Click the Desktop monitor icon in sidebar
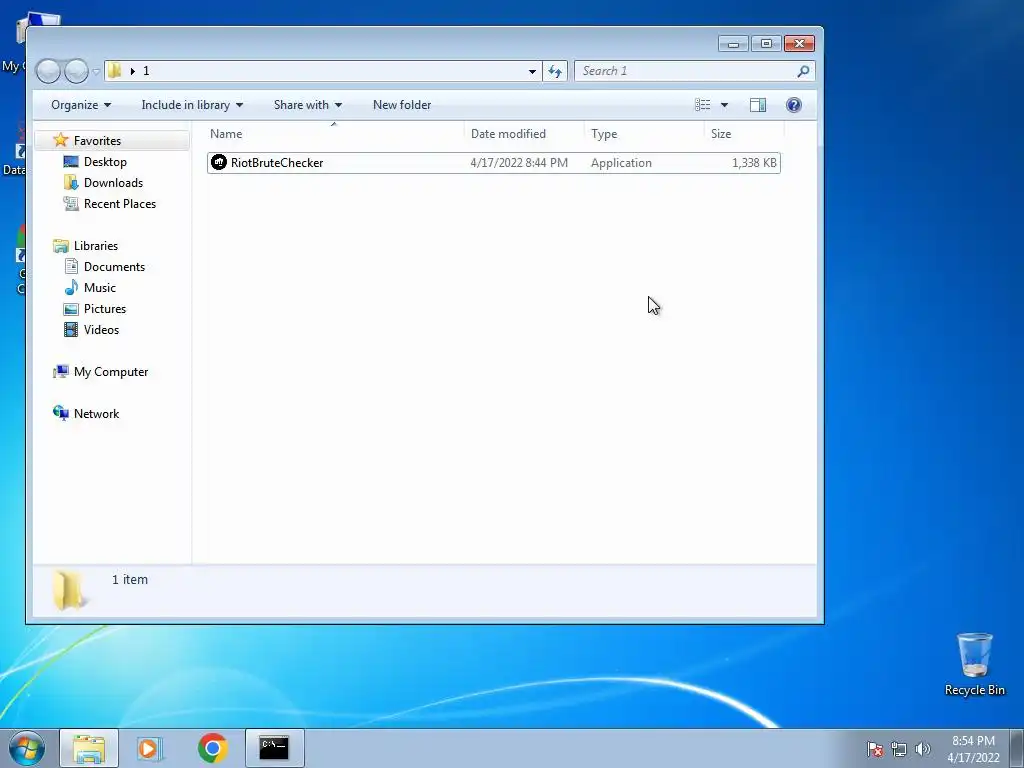Screen dimensions: 1024x768 click(71, 162)
